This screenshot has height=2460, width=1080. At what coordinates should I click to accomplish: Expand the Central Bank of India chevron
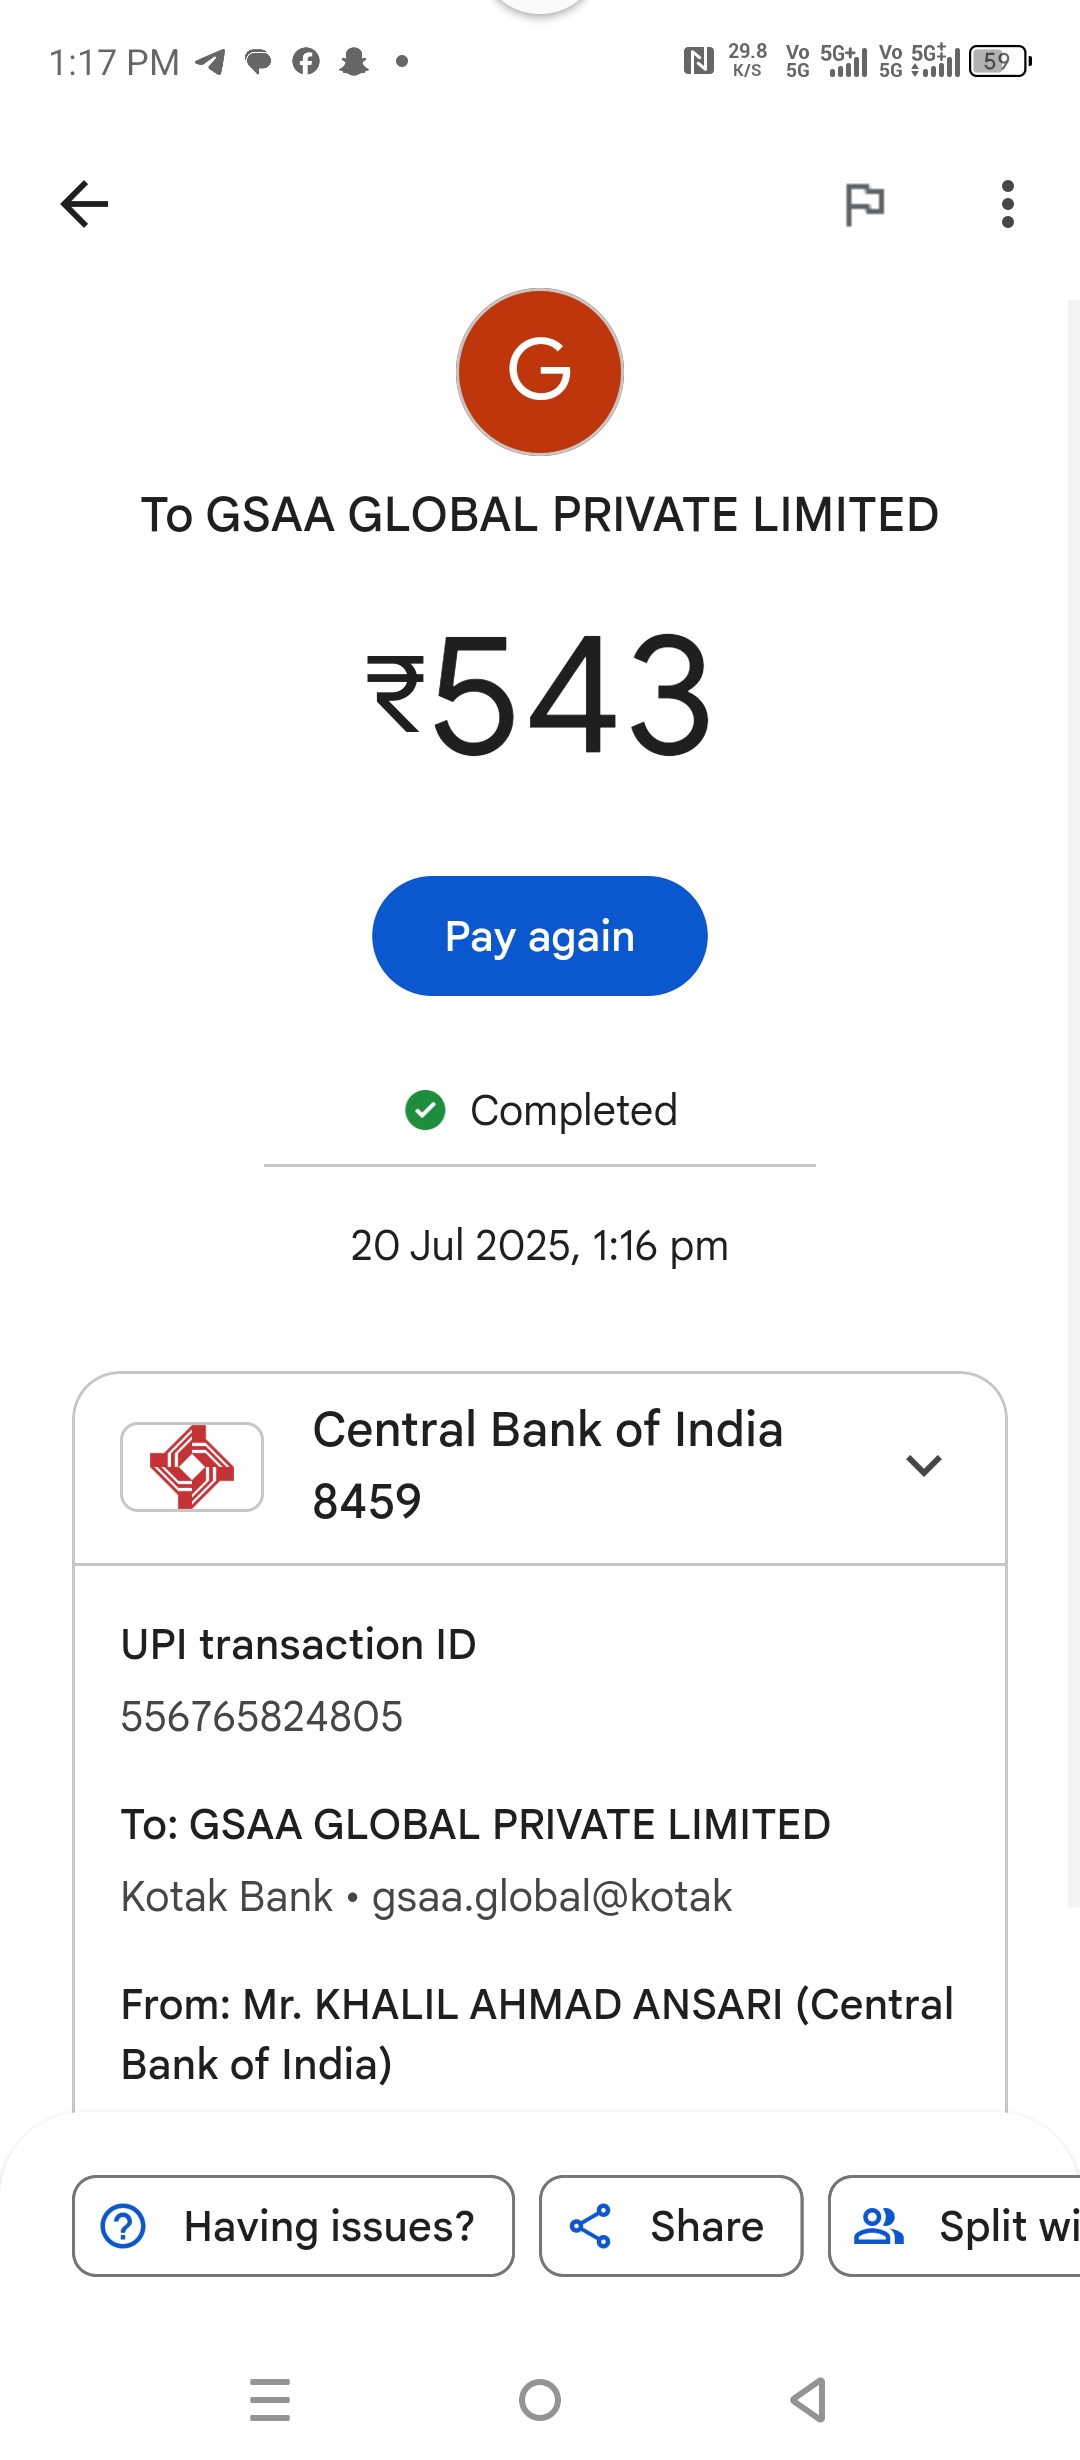(x=923, y=1466)
